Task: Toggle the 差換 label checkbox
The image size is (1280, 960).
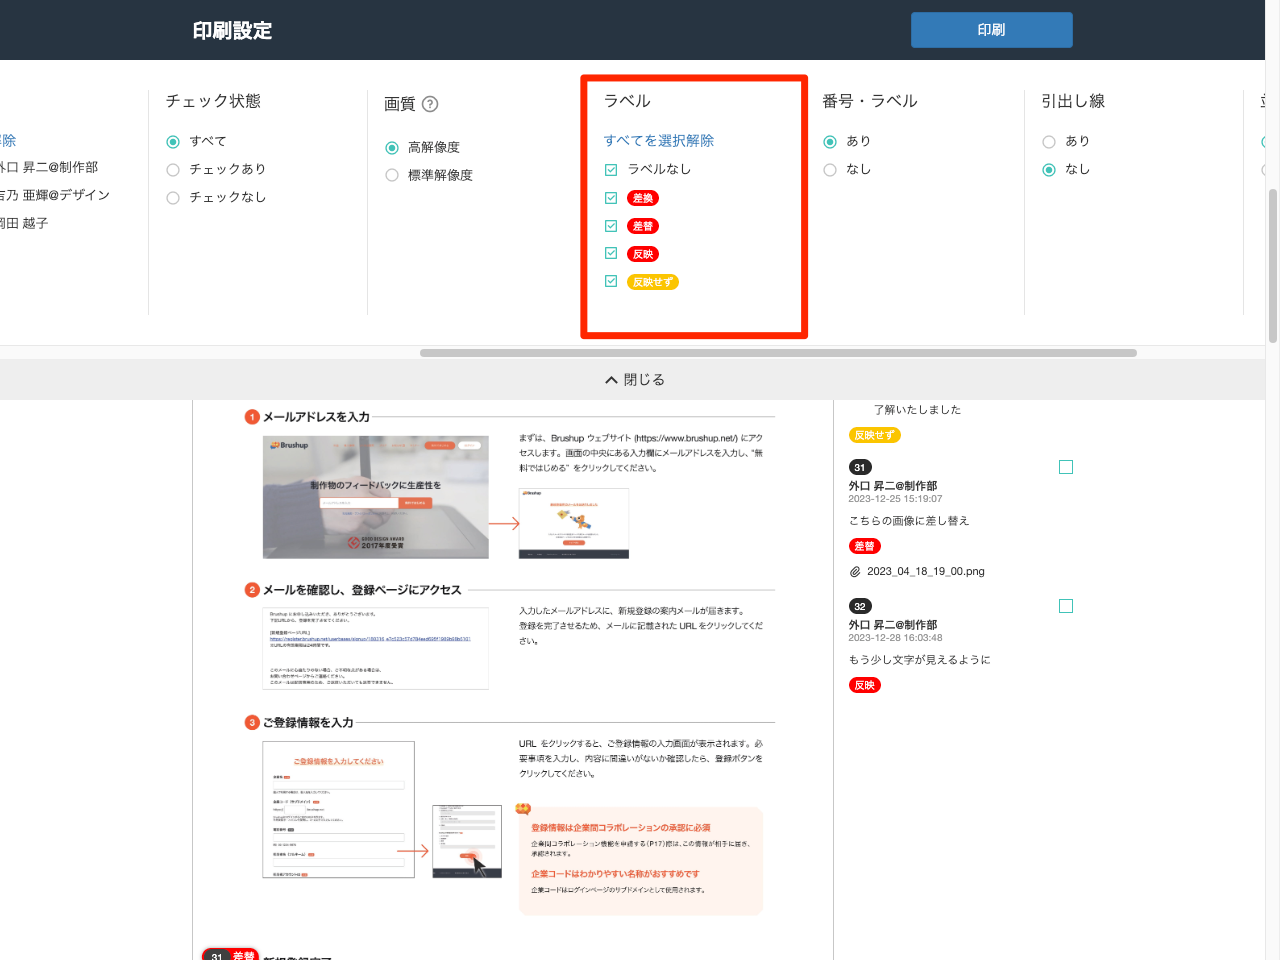Action: pyautogui.click(x=611, y=198)
